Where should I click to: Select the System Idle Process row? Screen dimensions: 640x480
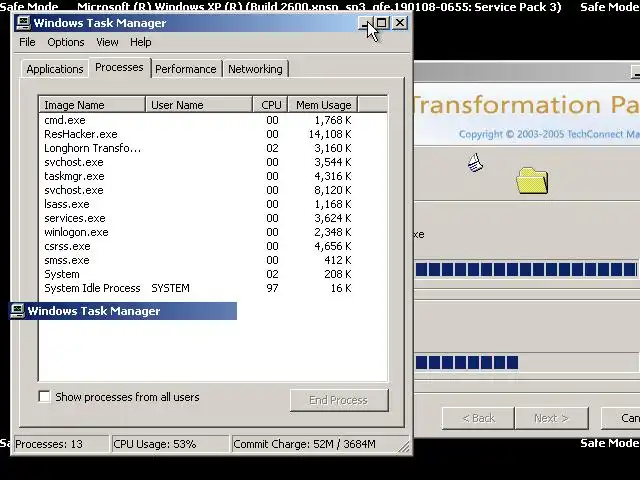point(213,288)
